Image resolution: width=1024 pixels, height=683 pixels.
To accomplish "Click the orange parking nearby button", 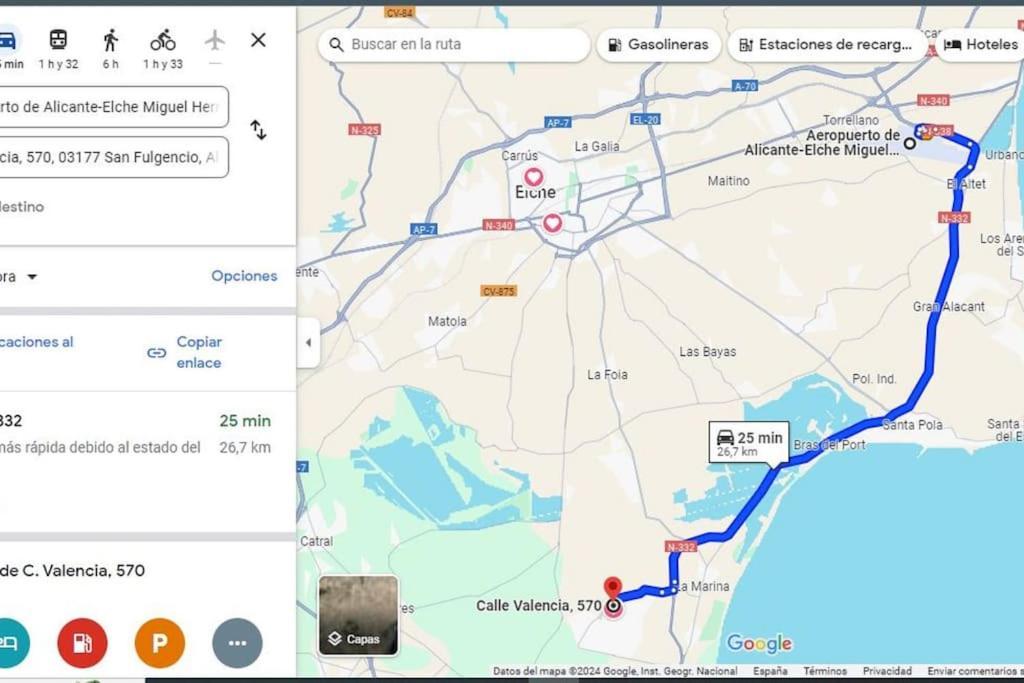I will [160, 643].
